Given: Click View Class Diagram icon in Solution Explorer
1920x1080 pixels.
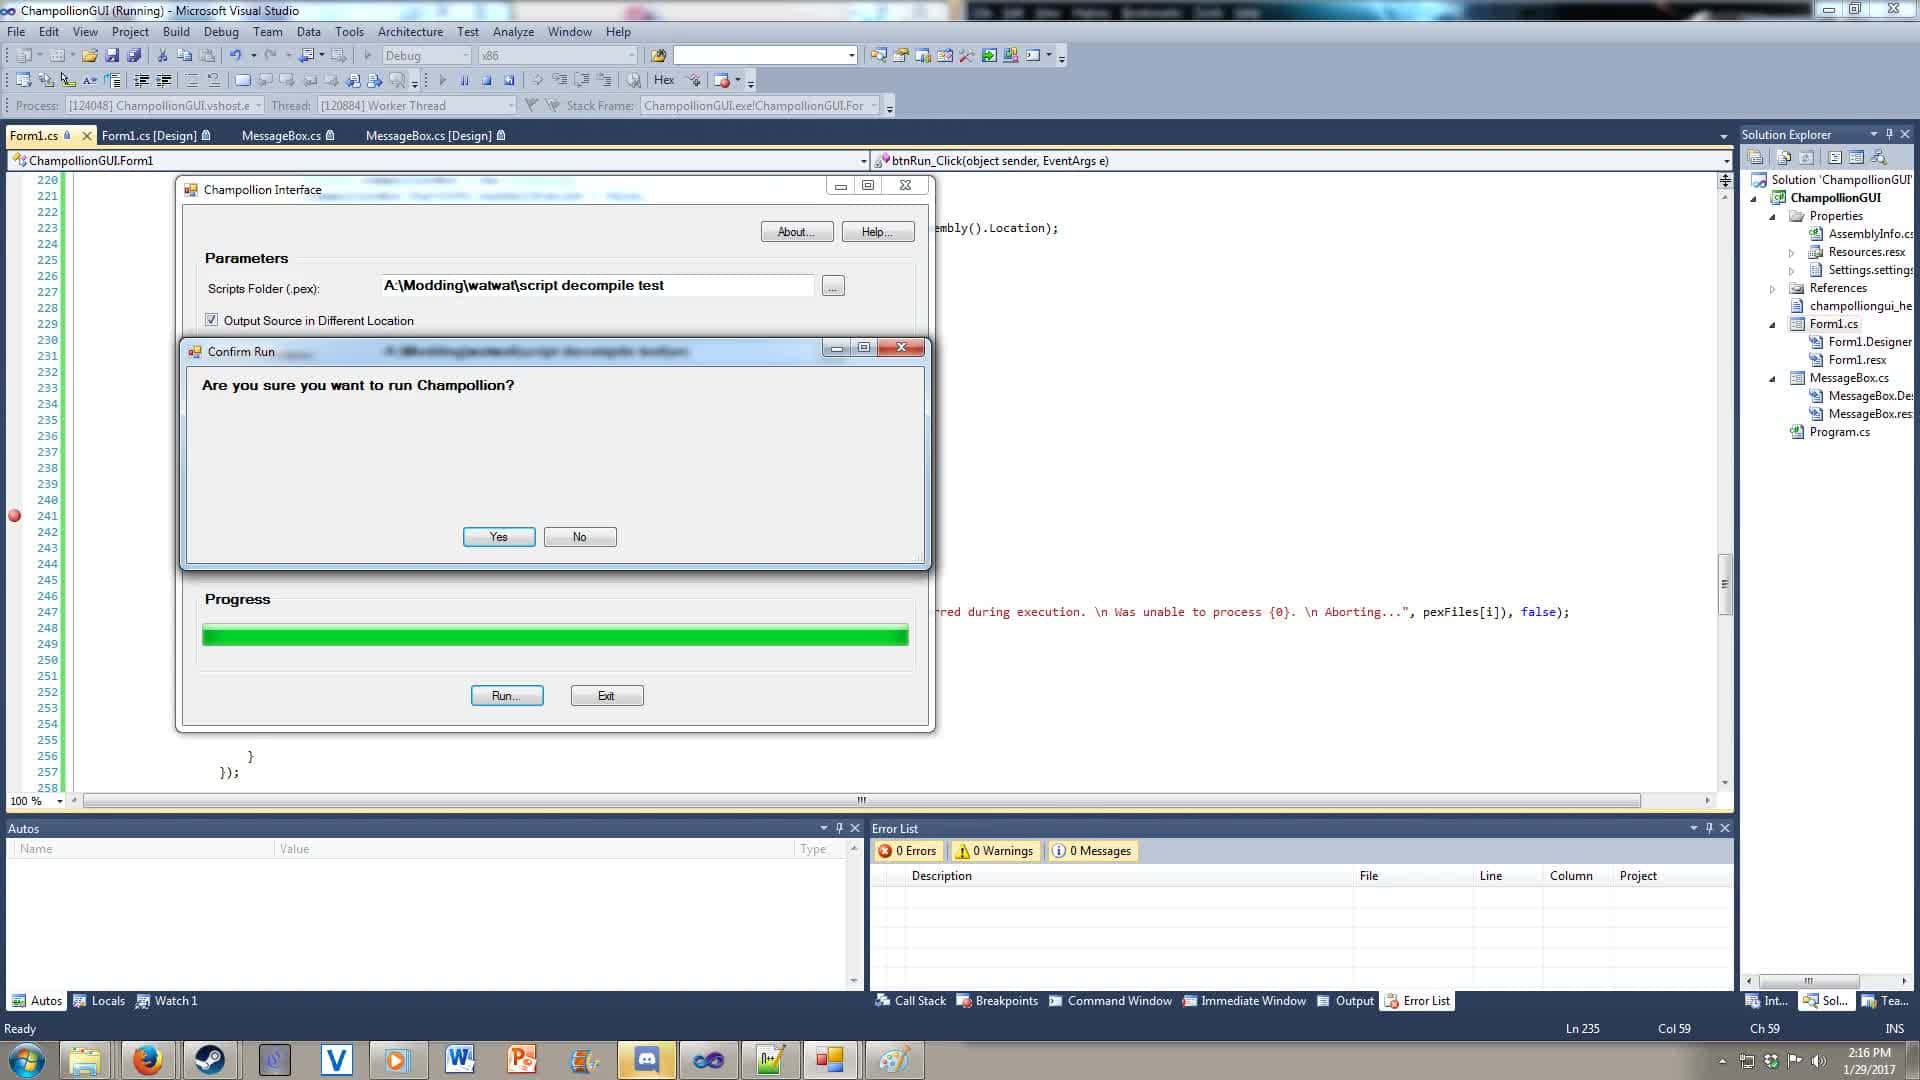Looking at the screenshot, I should pos(1879,158).
